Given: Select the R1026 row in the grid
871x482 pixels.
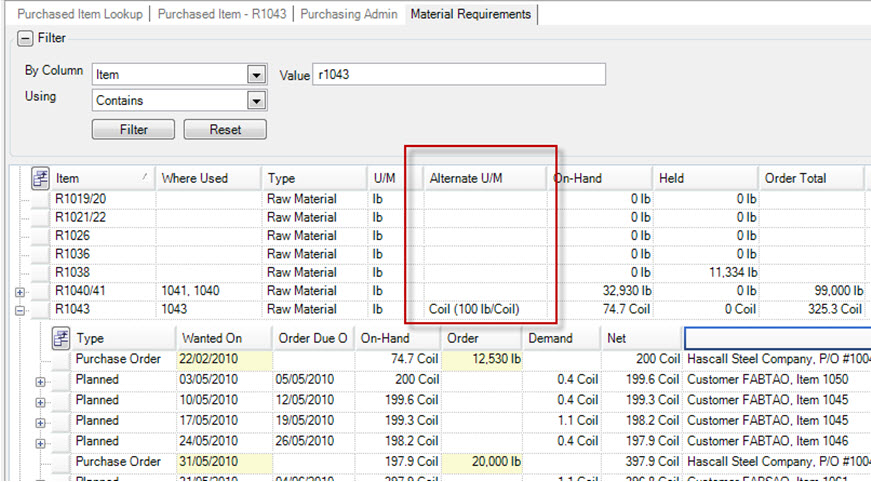Looking at the screenshot, I should (100, 236).
